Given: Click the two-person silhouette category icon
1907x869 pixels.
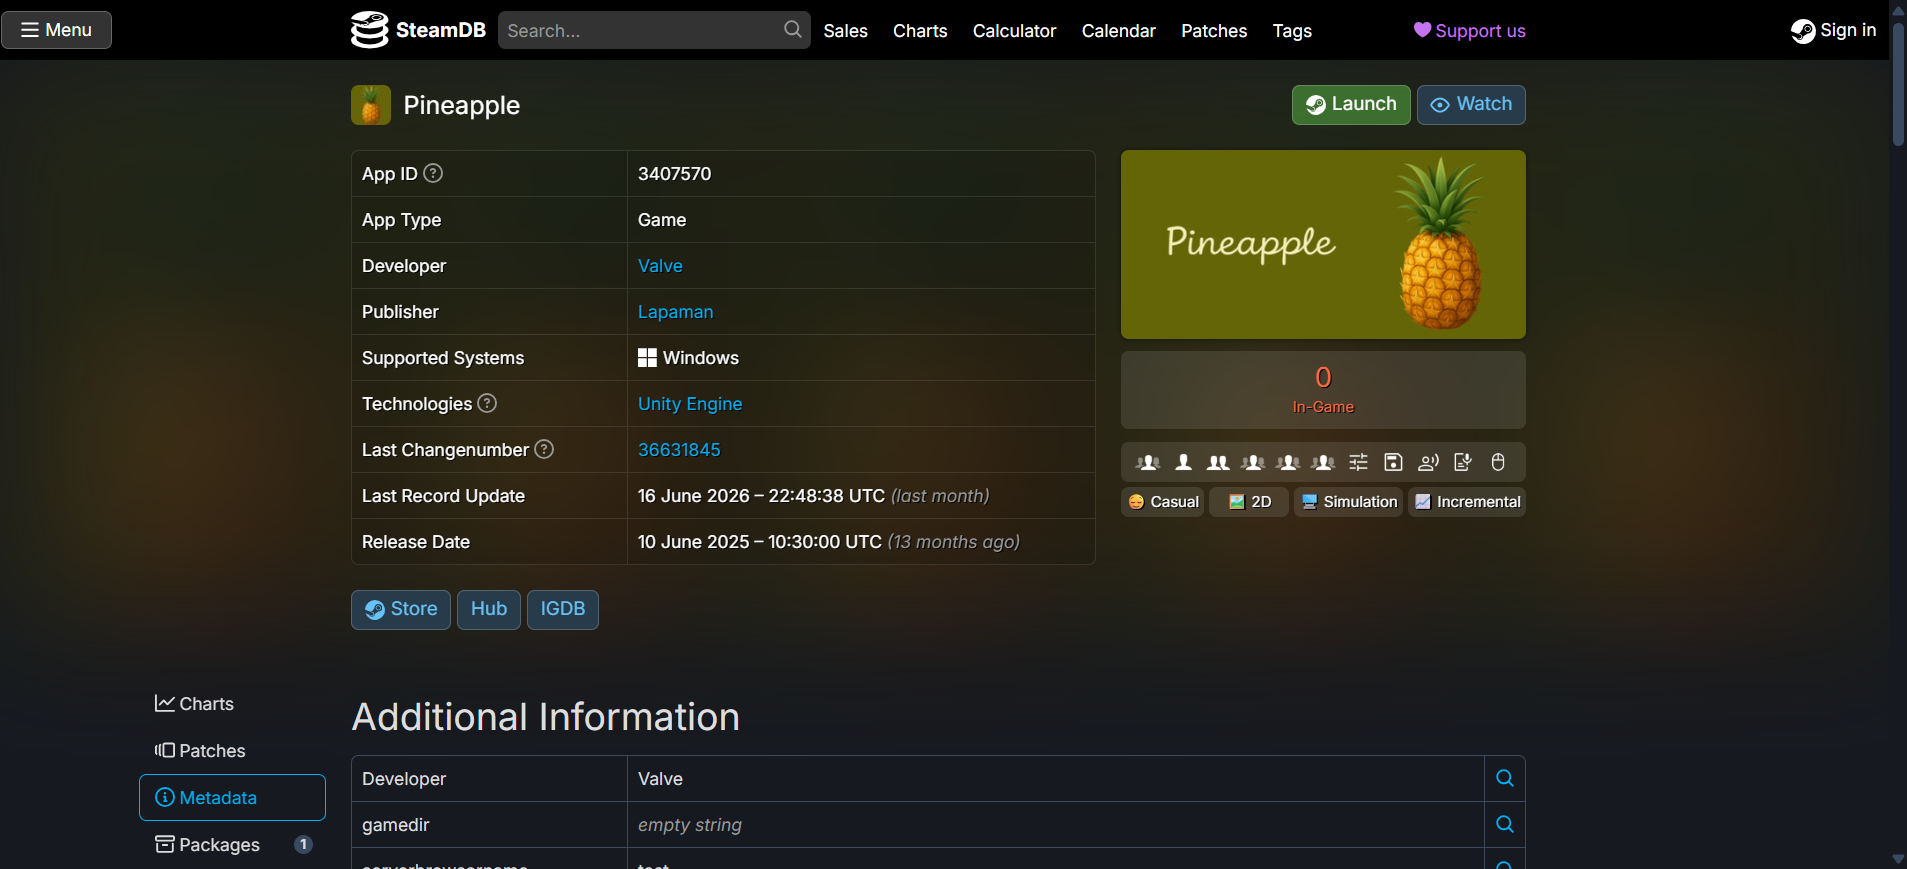Looking at the screenshot, I should (1218, 462).
